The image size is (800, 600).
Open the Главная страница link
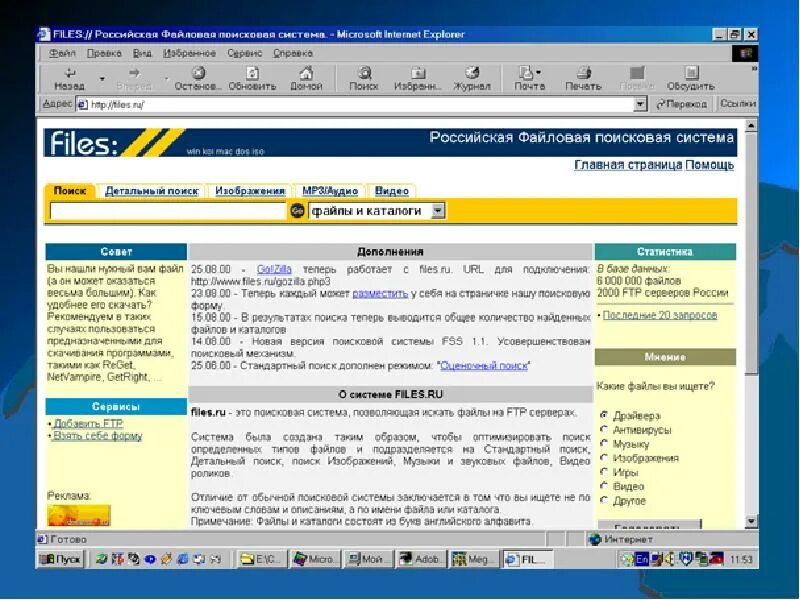click(628, 165)
